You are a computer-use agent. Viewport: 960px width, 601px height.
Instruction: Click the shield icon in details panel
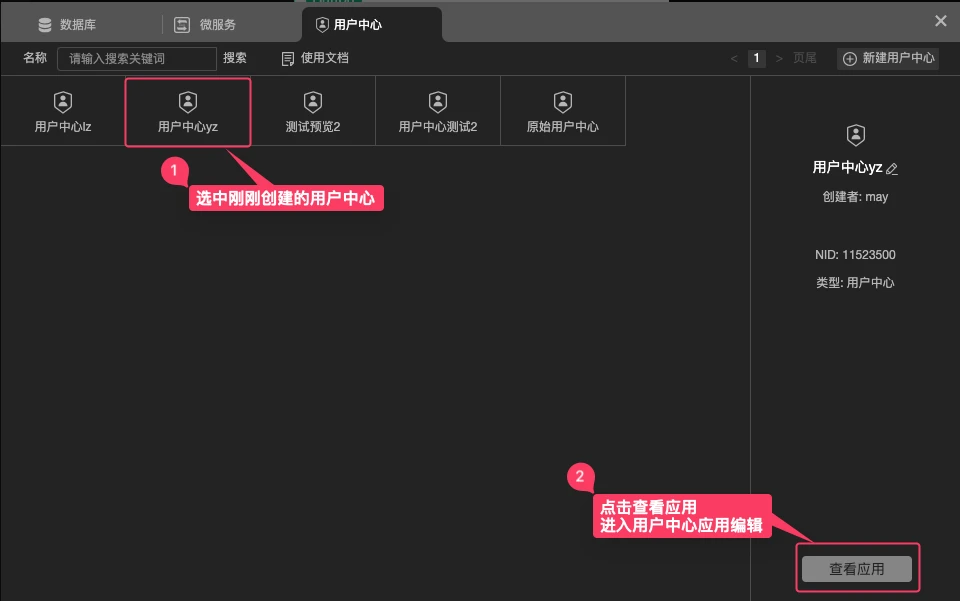click(x=855, y=135)
